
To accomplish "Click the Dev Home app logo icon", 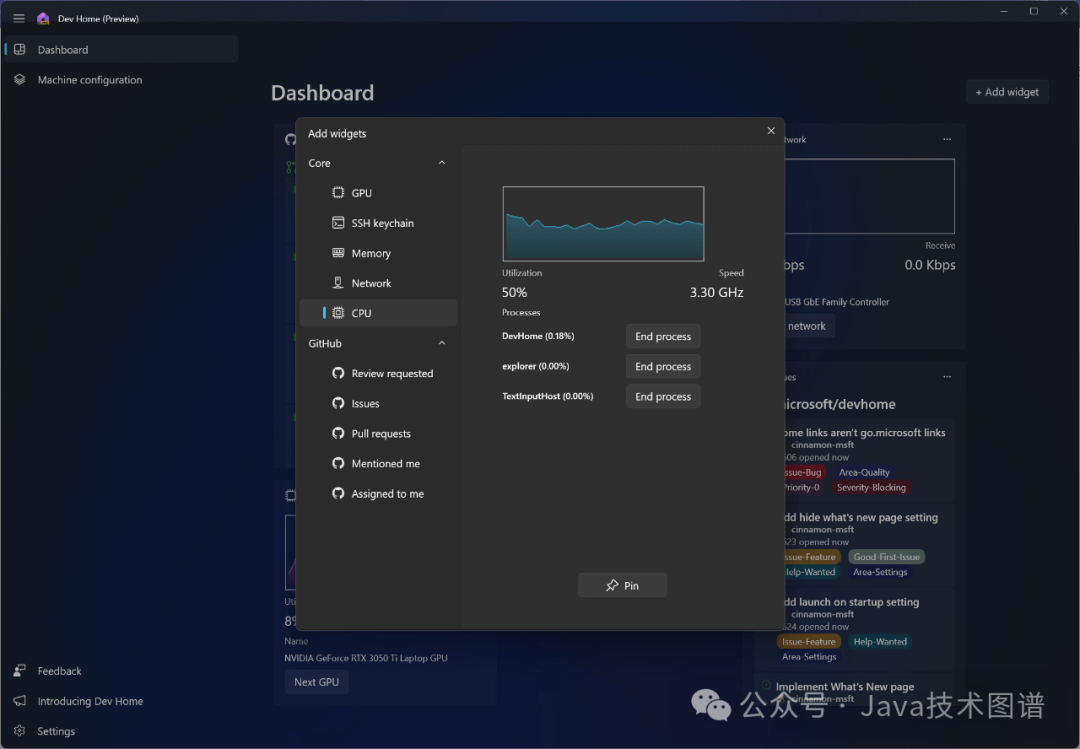I will tap(43, 19).
